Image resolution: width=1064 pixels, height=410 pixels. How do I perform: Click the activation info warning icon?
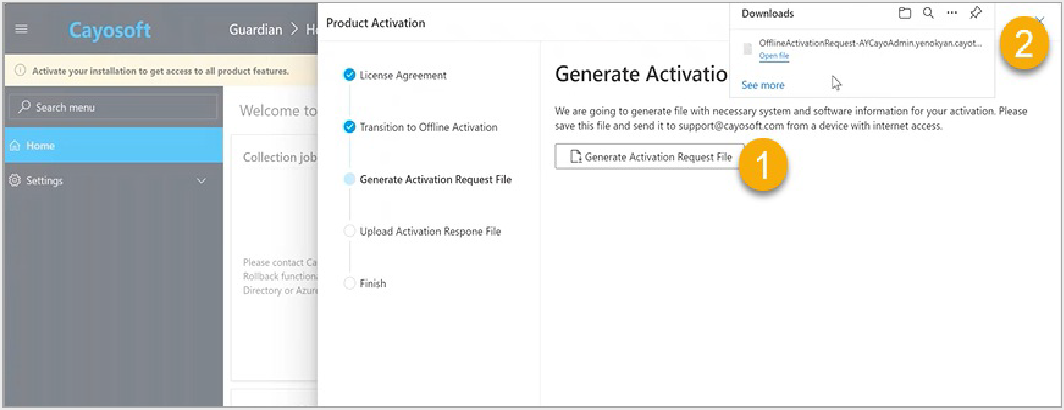[x=20, y=71]
